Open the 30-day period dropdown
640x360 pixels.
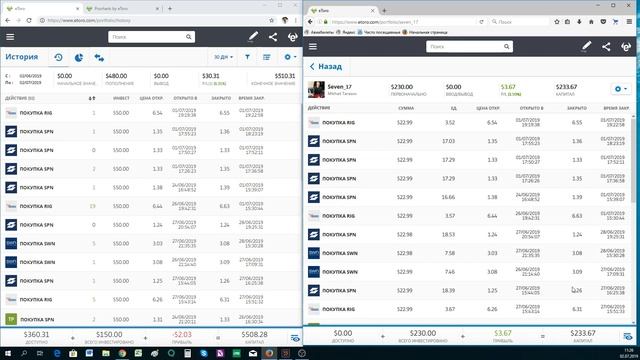(x=223, y=57)
